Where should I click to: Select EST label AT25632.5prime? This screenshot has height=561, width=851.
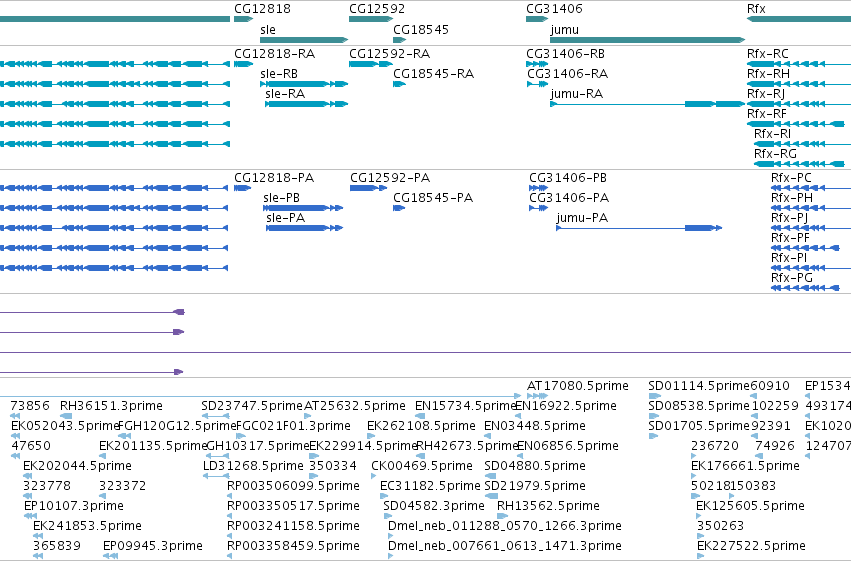coord(354,406)
